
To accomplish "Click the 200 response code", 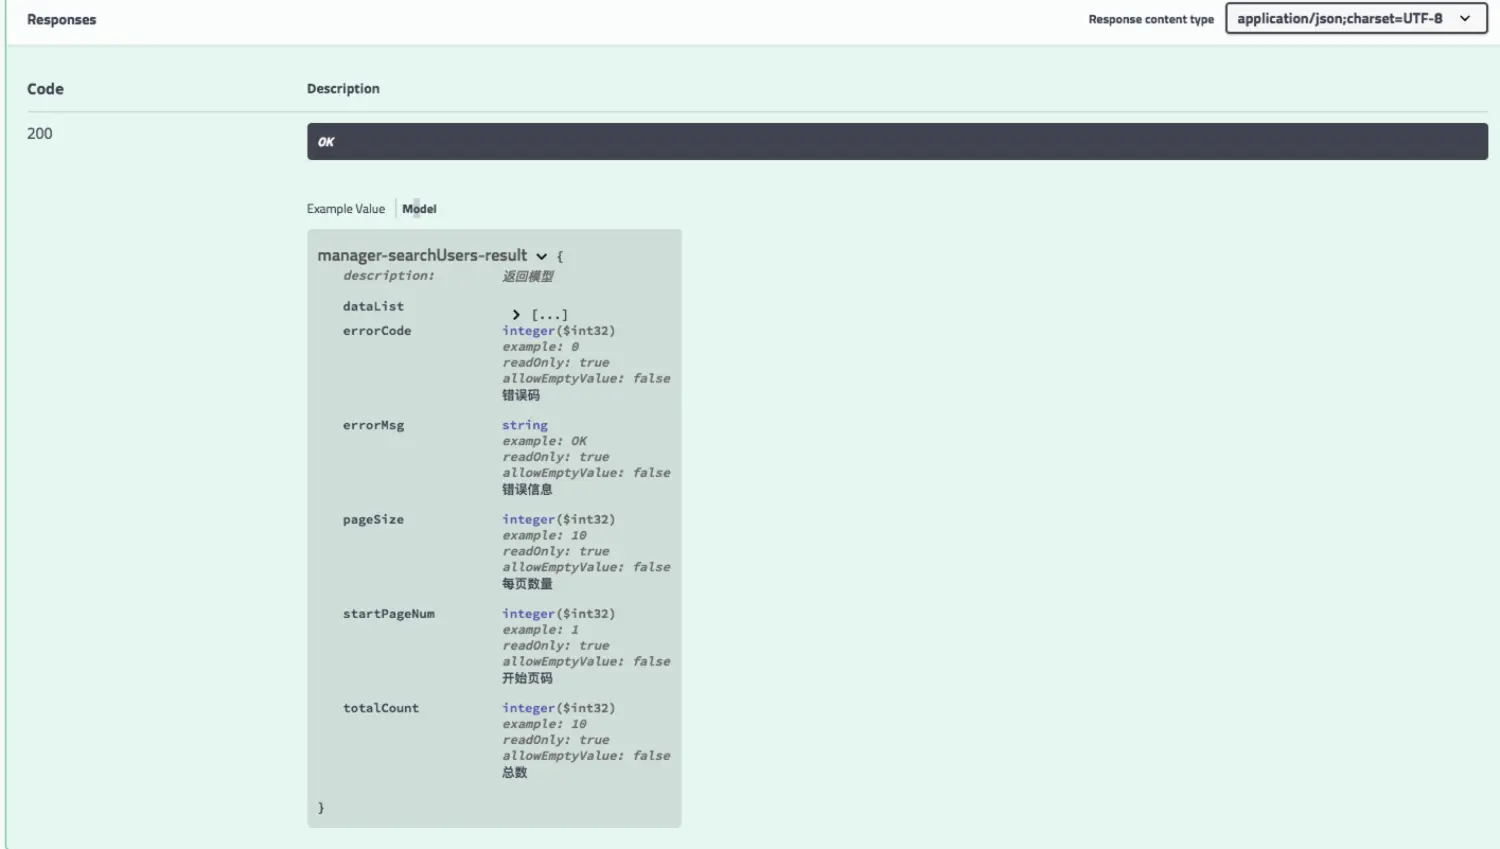I will [40, 133].
